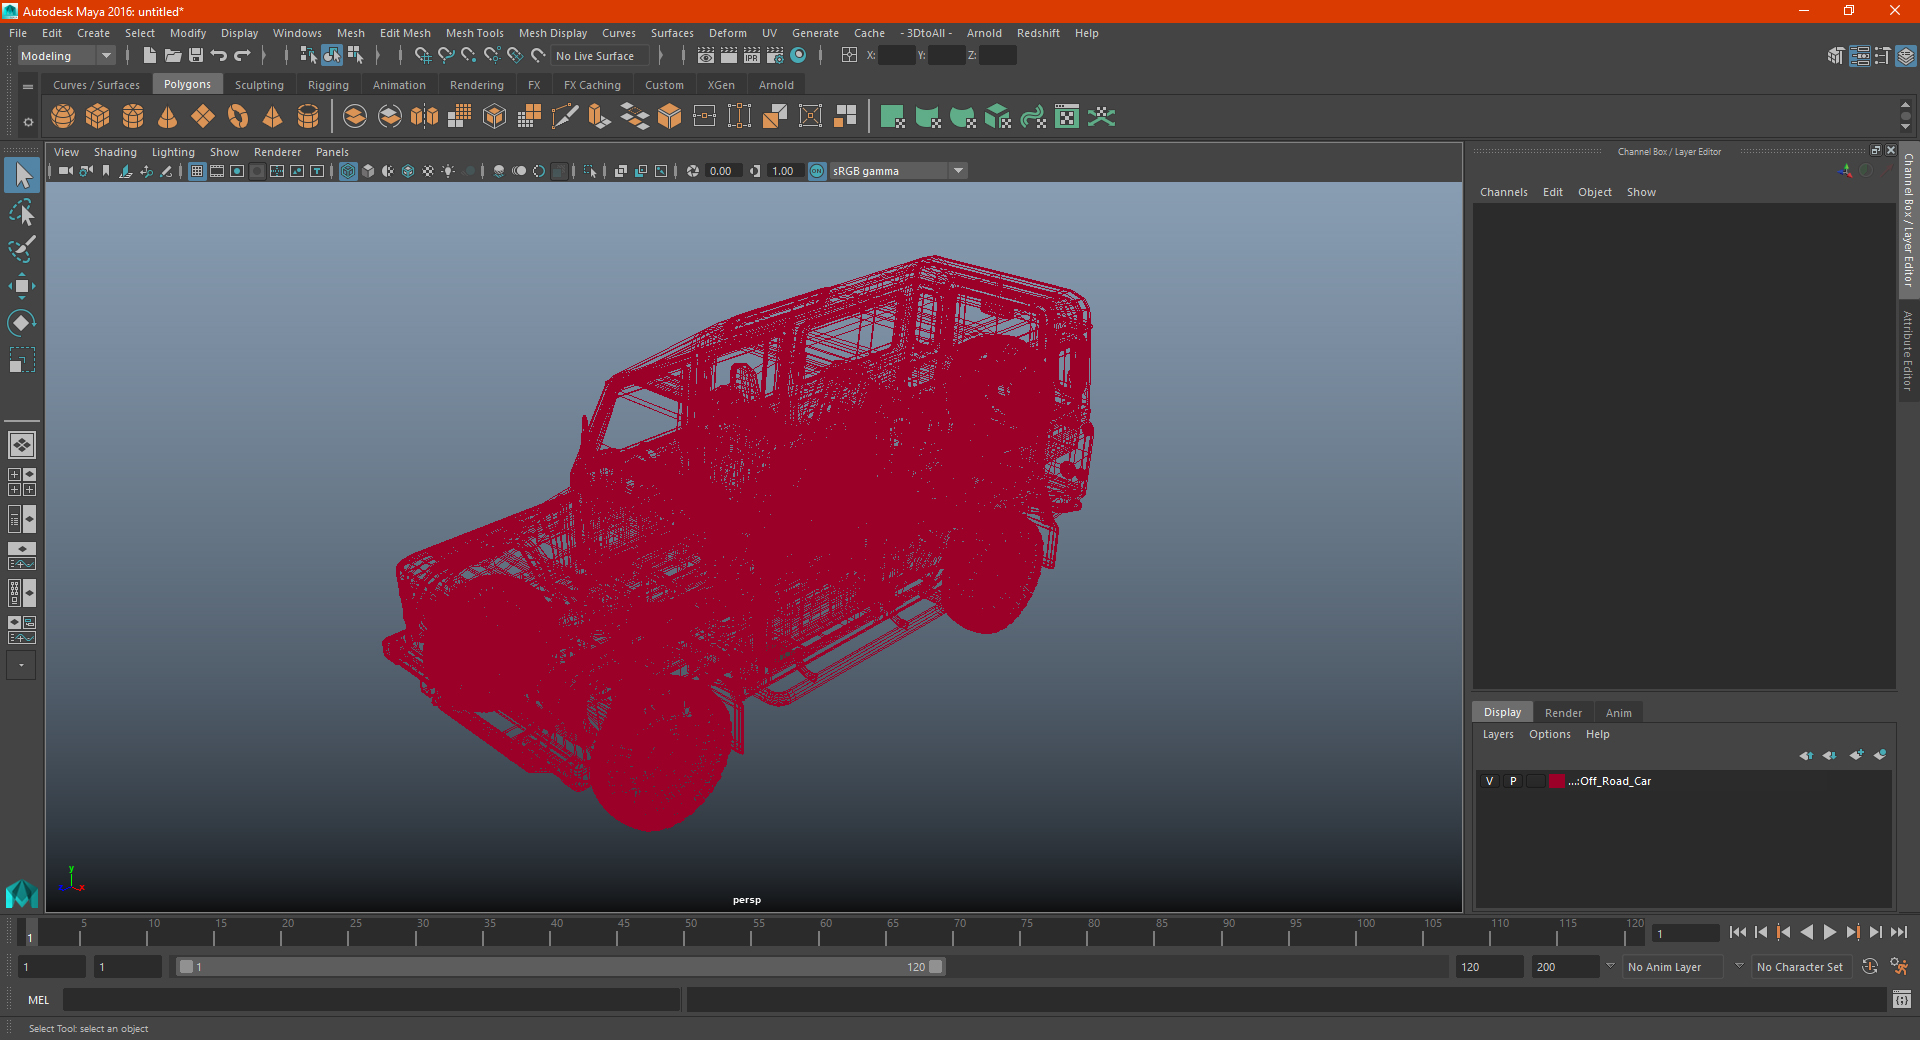Click the Play forwards button
Image resolution: width=1920 pixels, height=1040 pixels.
coord(1829,932)
